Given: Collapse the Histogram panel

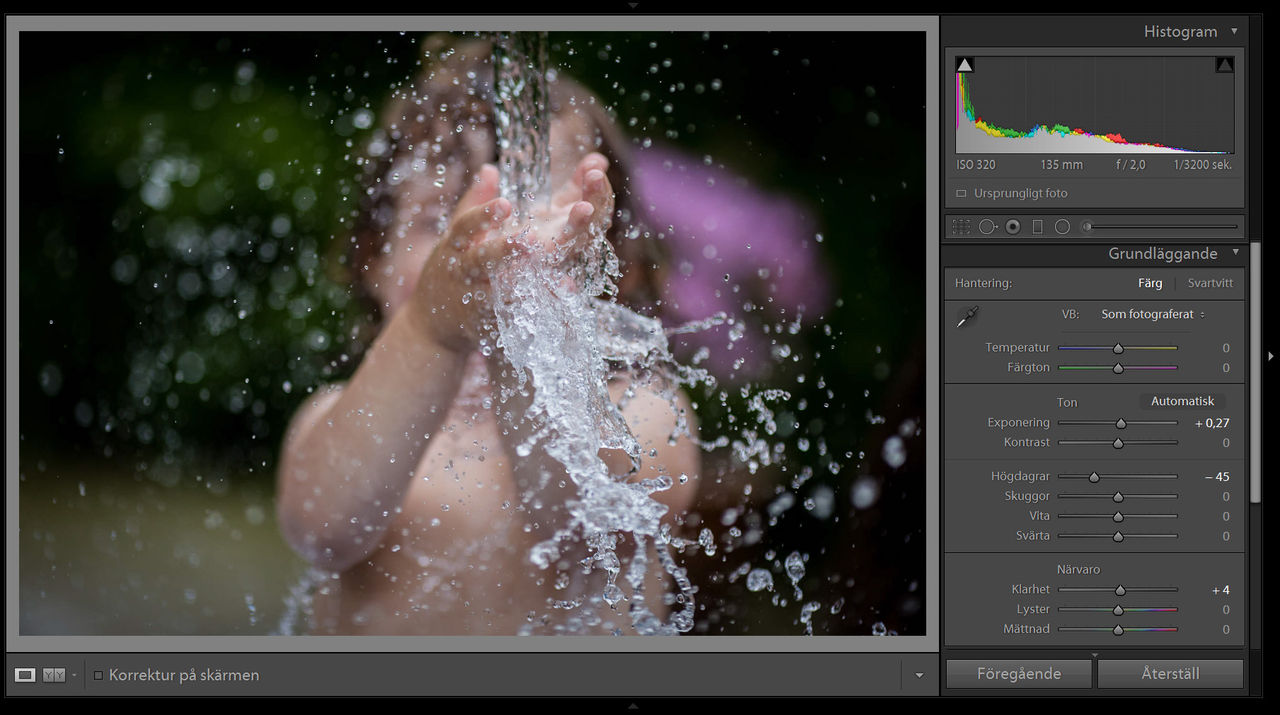Looking at the screenshot, I should click(1234, 32).
